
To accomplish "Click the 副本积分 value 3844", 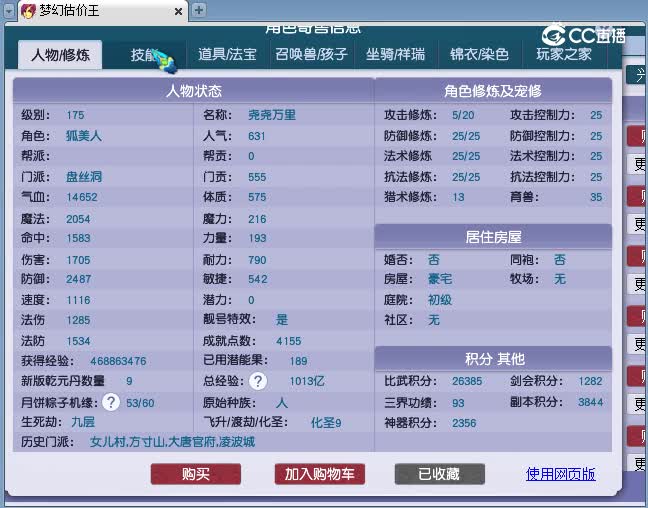I will pyautogui.click(x=591, y=402).
